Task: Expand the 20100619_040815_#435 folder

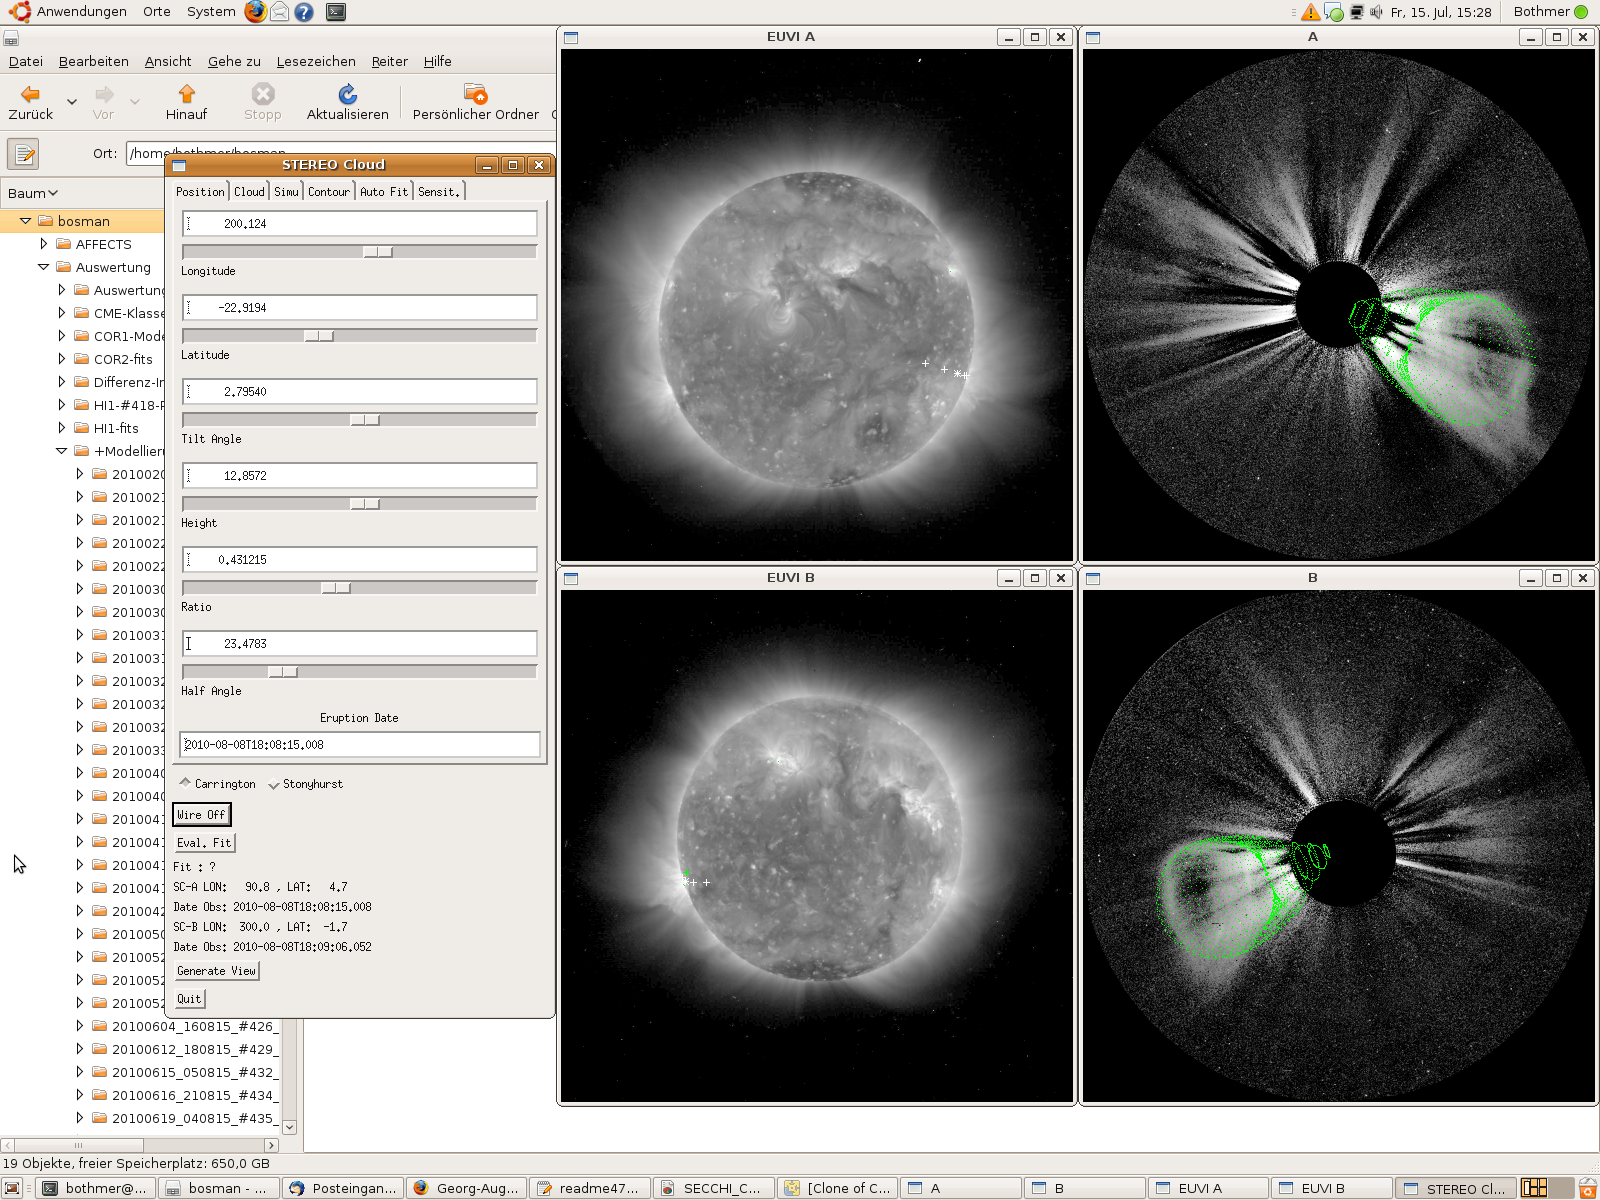Action: tap(79, 1118)
